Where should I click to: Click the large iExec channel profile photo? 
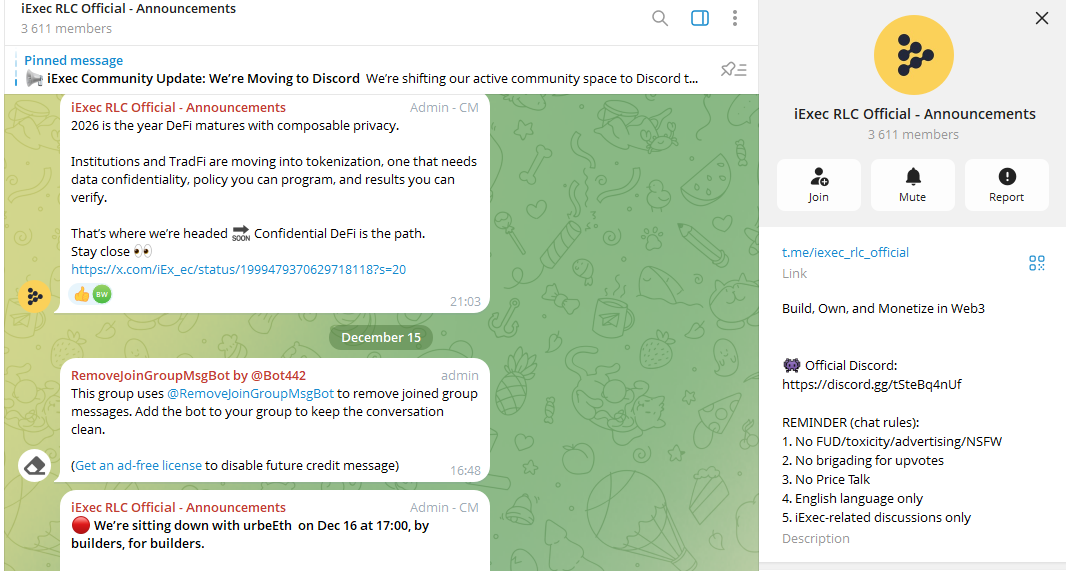coord(913,55)
